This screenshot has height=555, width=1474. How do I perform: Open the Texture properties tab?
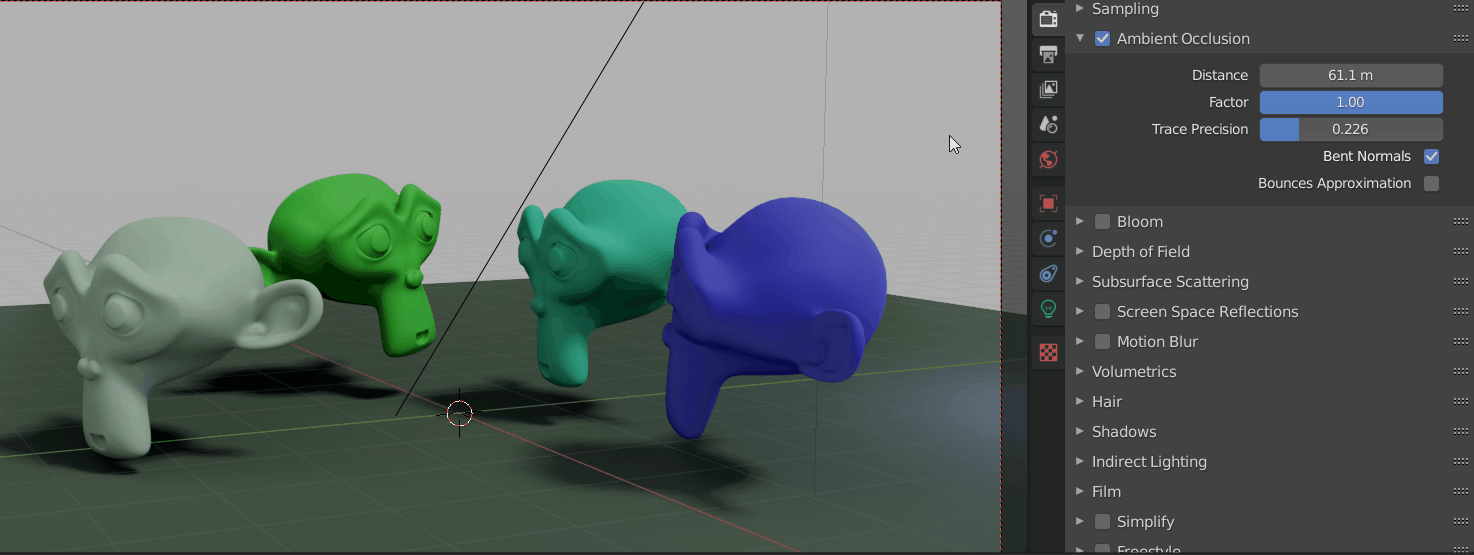1048,352
